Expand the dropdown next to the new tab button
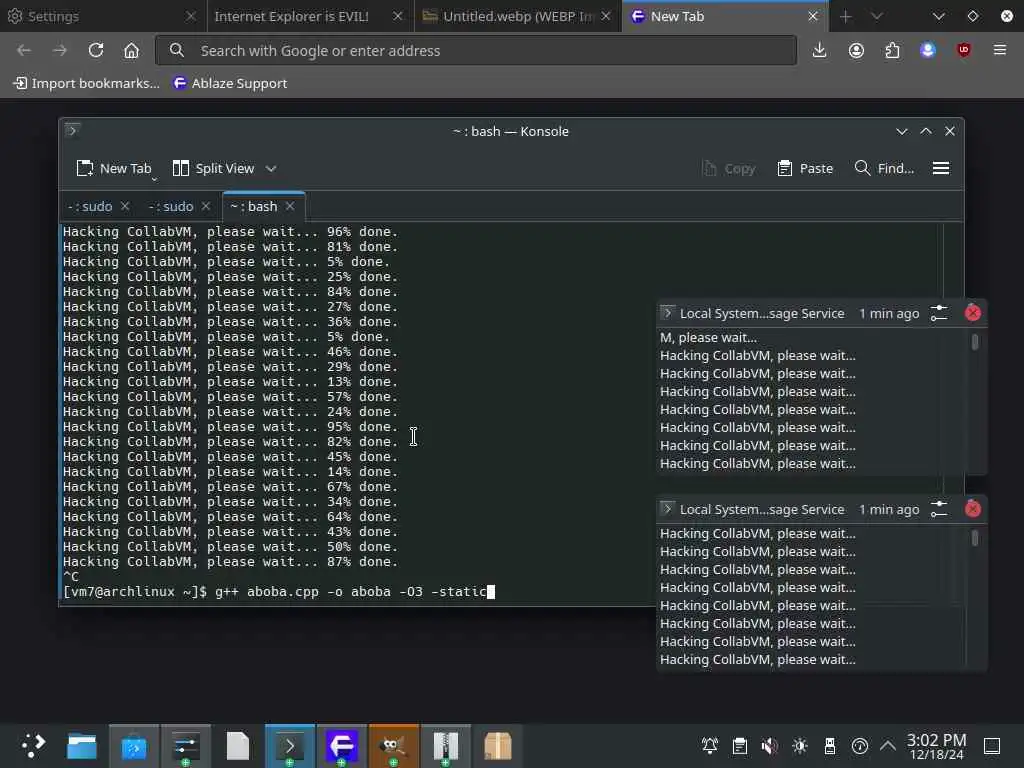This screenshot has height=768, width=1024. tap(877, 16)
